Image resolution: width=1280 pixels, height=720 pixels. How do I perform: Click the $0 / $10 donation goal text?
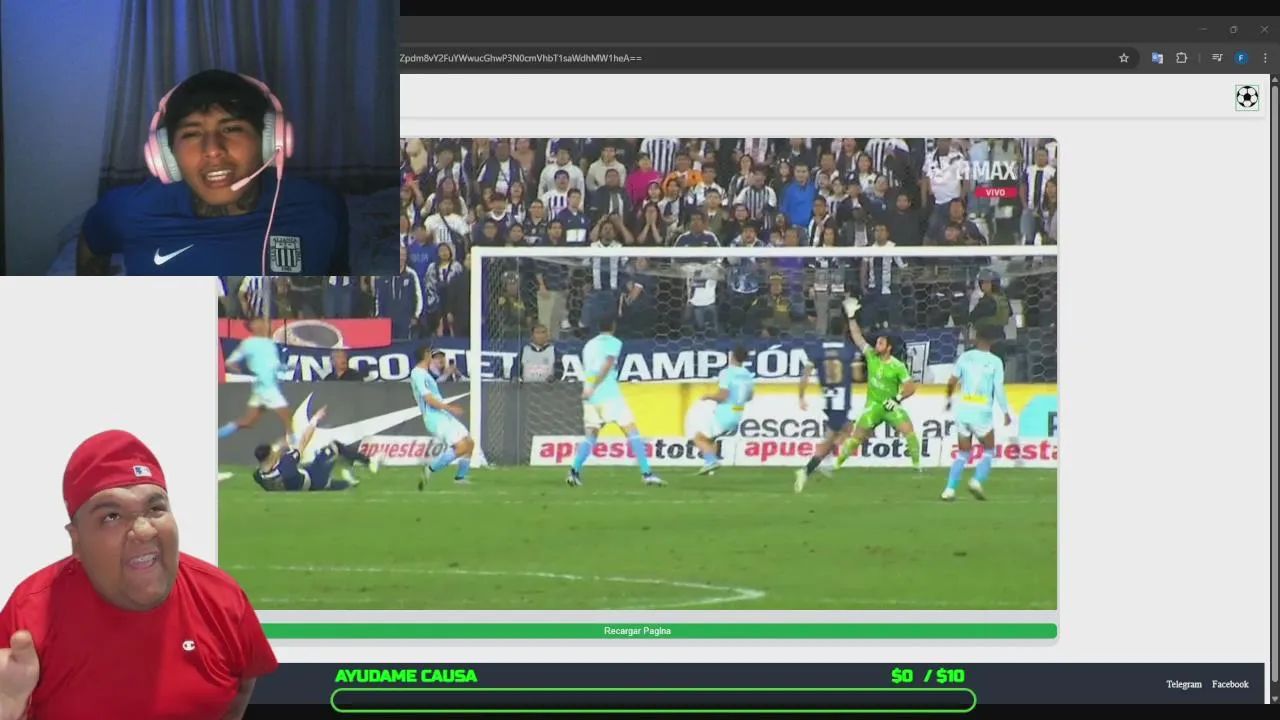coord(928,676)
